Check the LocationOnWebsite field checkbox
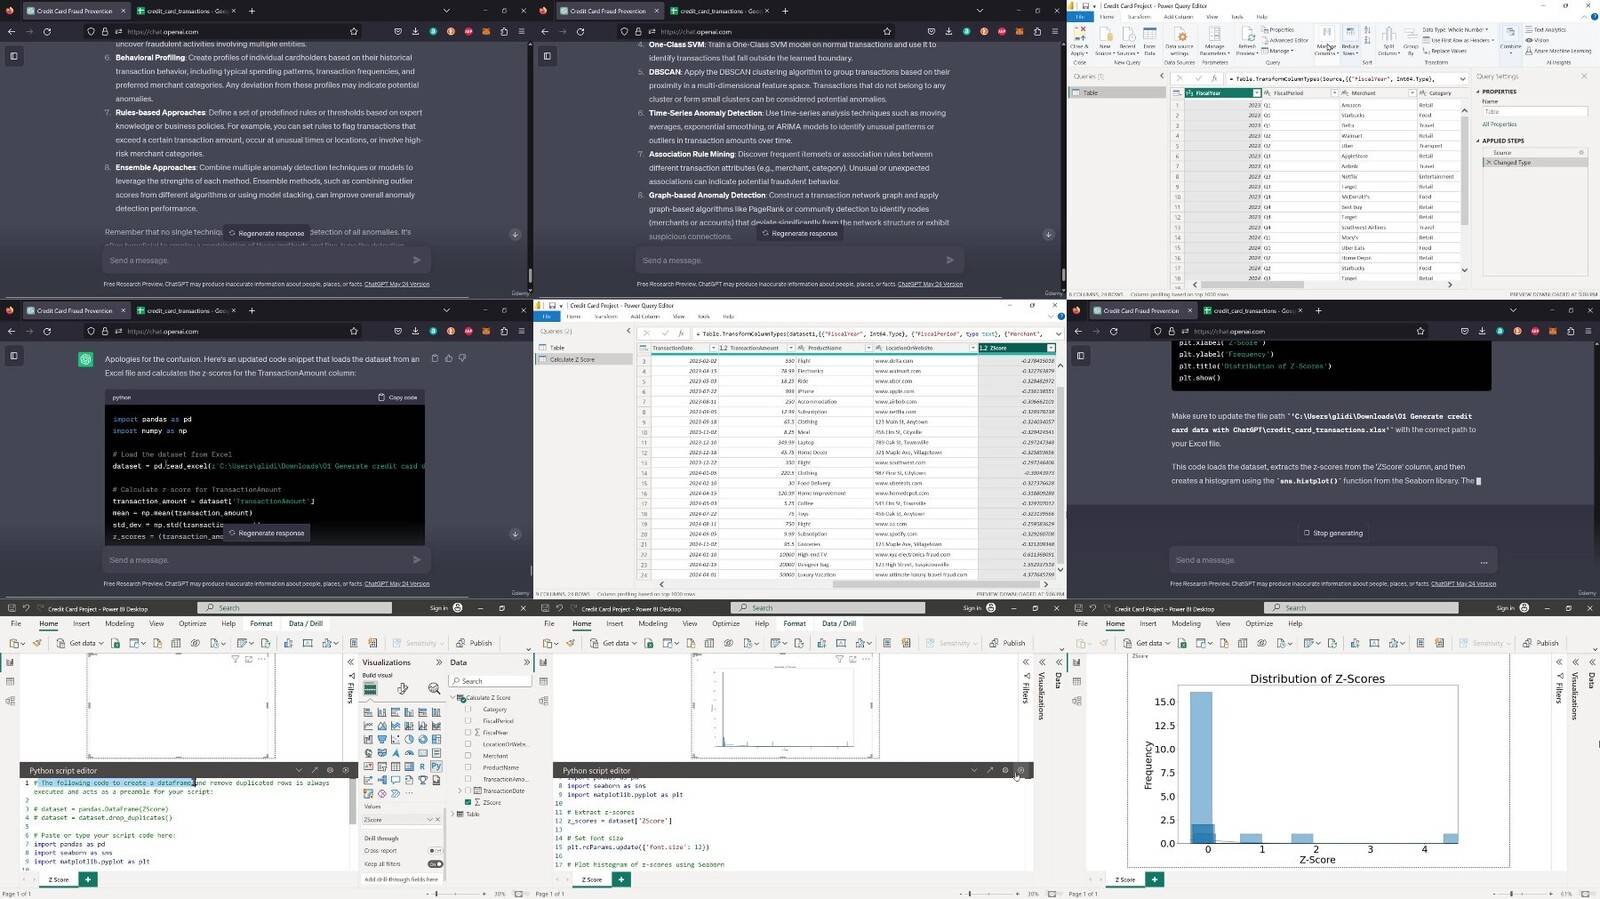This screenshot has width=1600, height=899. pyautogui.click(x=468, y=744)
